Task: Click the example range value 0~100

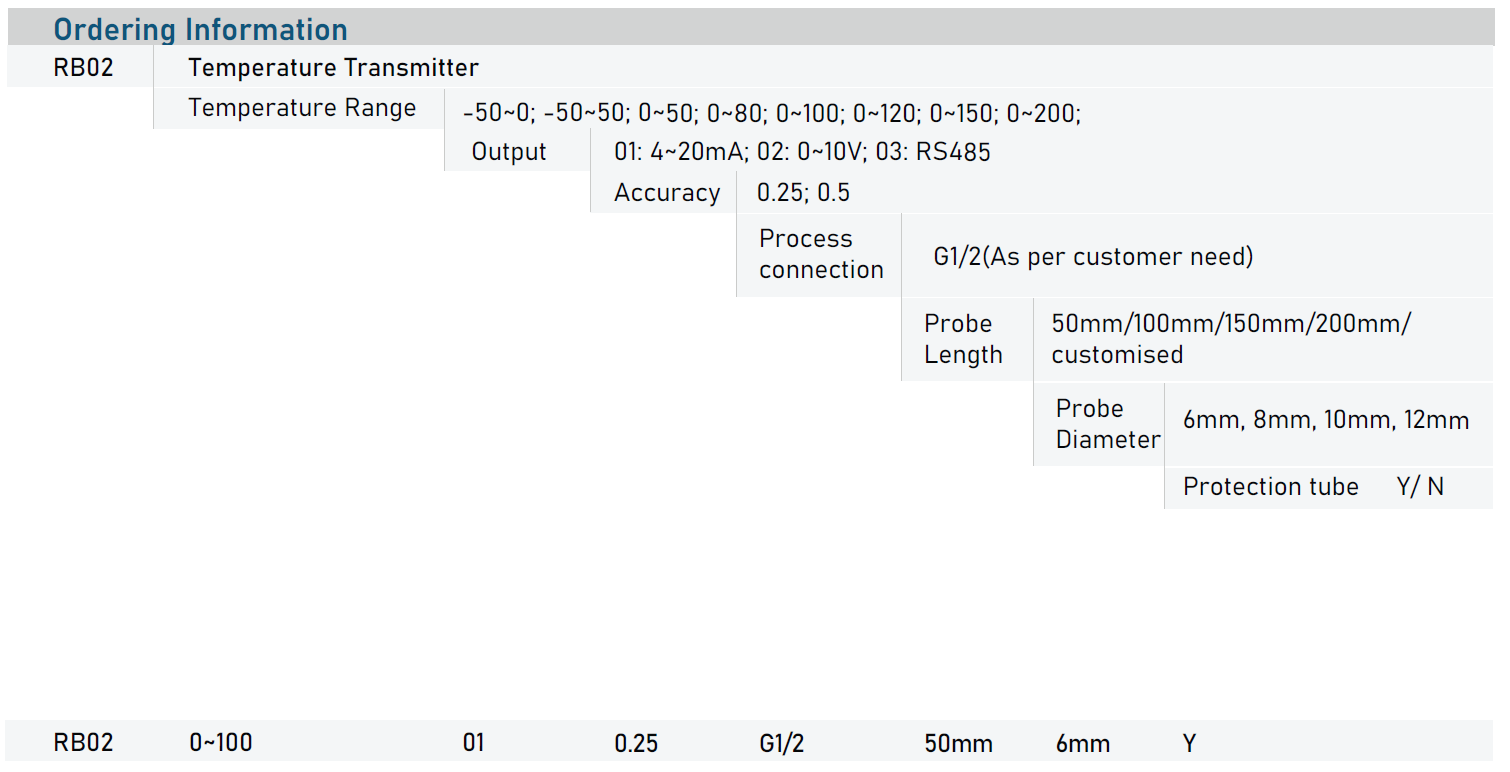Action: [221, 743]
